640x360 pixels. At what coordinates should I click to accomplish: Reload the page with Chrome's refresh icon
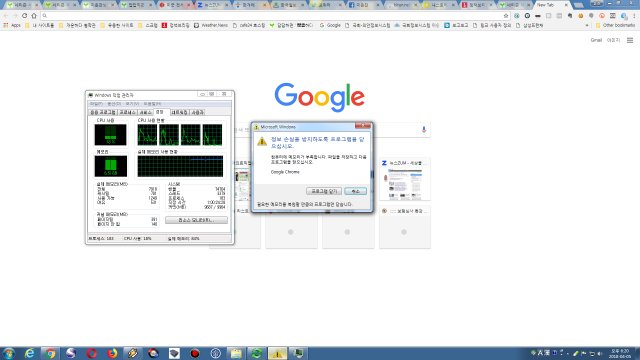click(24, 16)
